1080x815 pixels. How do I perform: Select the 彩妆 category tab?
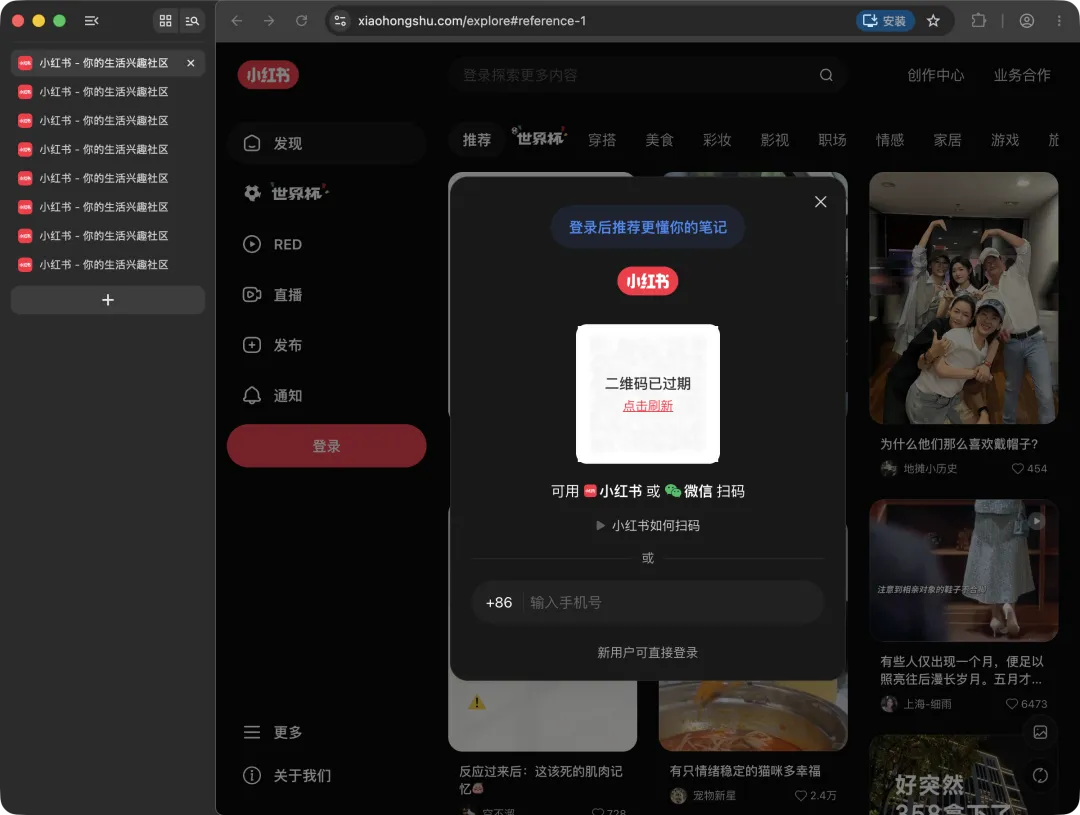[x=717, y=140]
